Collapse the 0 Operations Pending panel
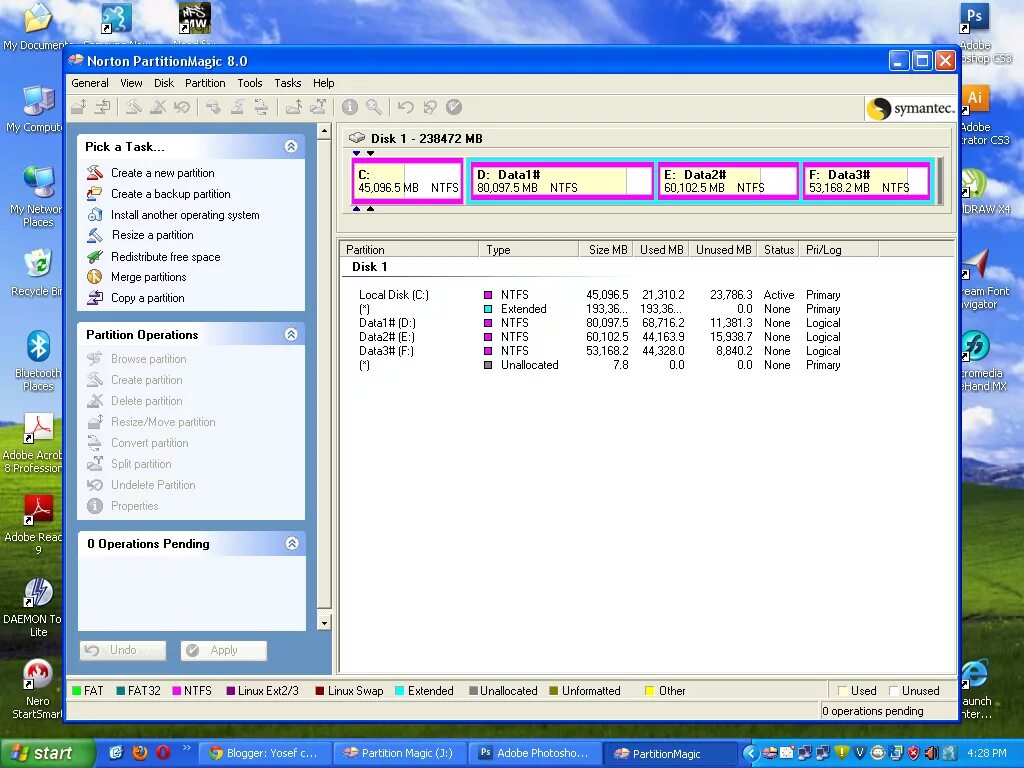This screenshot has height=768, width=1024. pyautogui.click(x=292, y=543)
